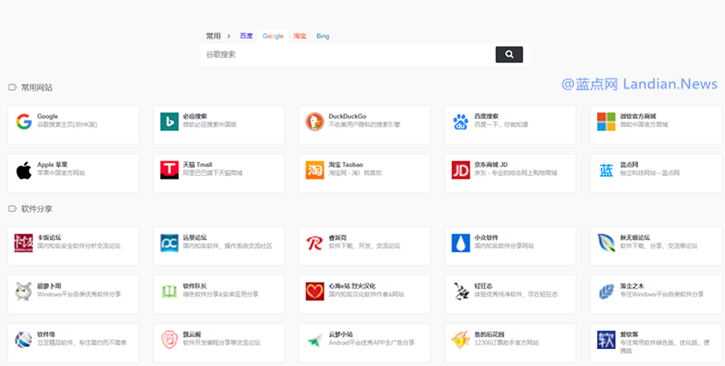Click the 云梦小站 green paper plane icon
Image resolution: width=725 pixels, height=366 pixels.
[x=315, y=341]
